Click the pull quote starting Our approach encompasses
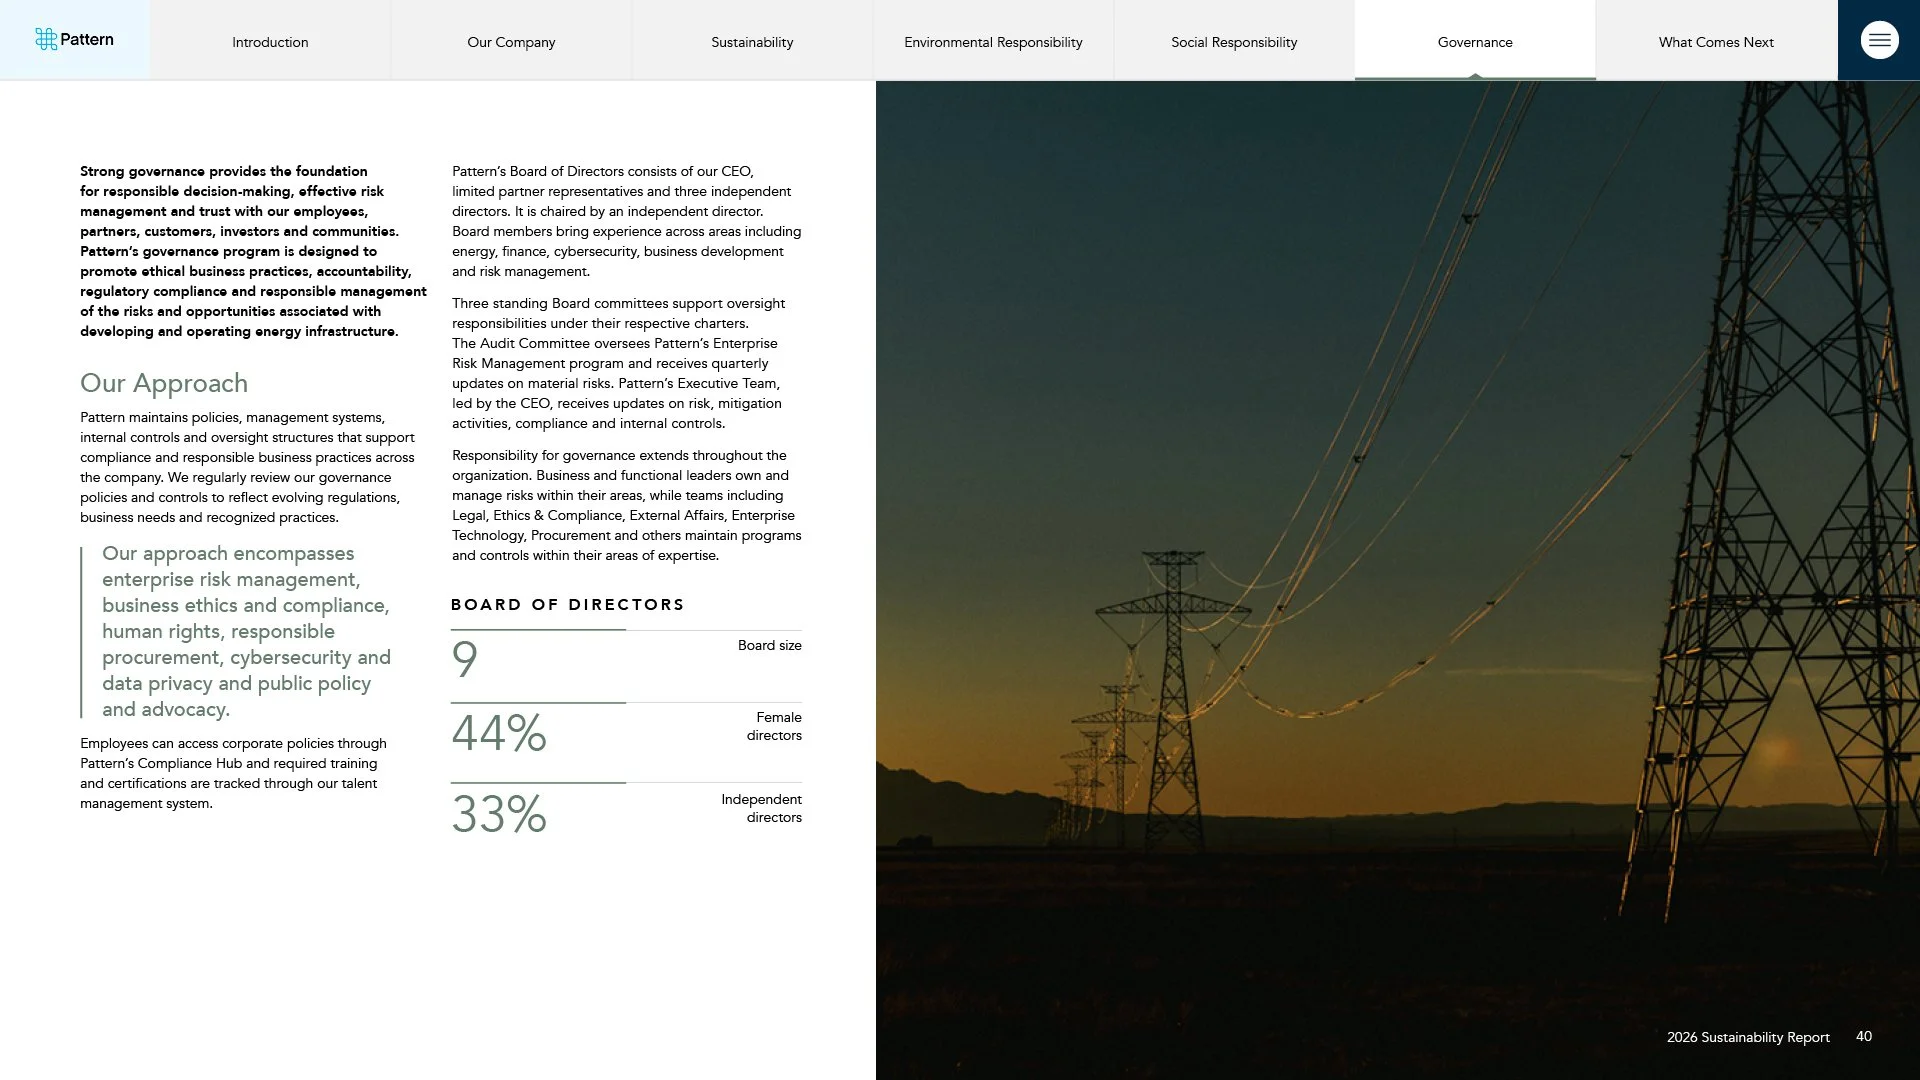The height and width of the screenshot is (1080, 1920). [x=246, y=632]
